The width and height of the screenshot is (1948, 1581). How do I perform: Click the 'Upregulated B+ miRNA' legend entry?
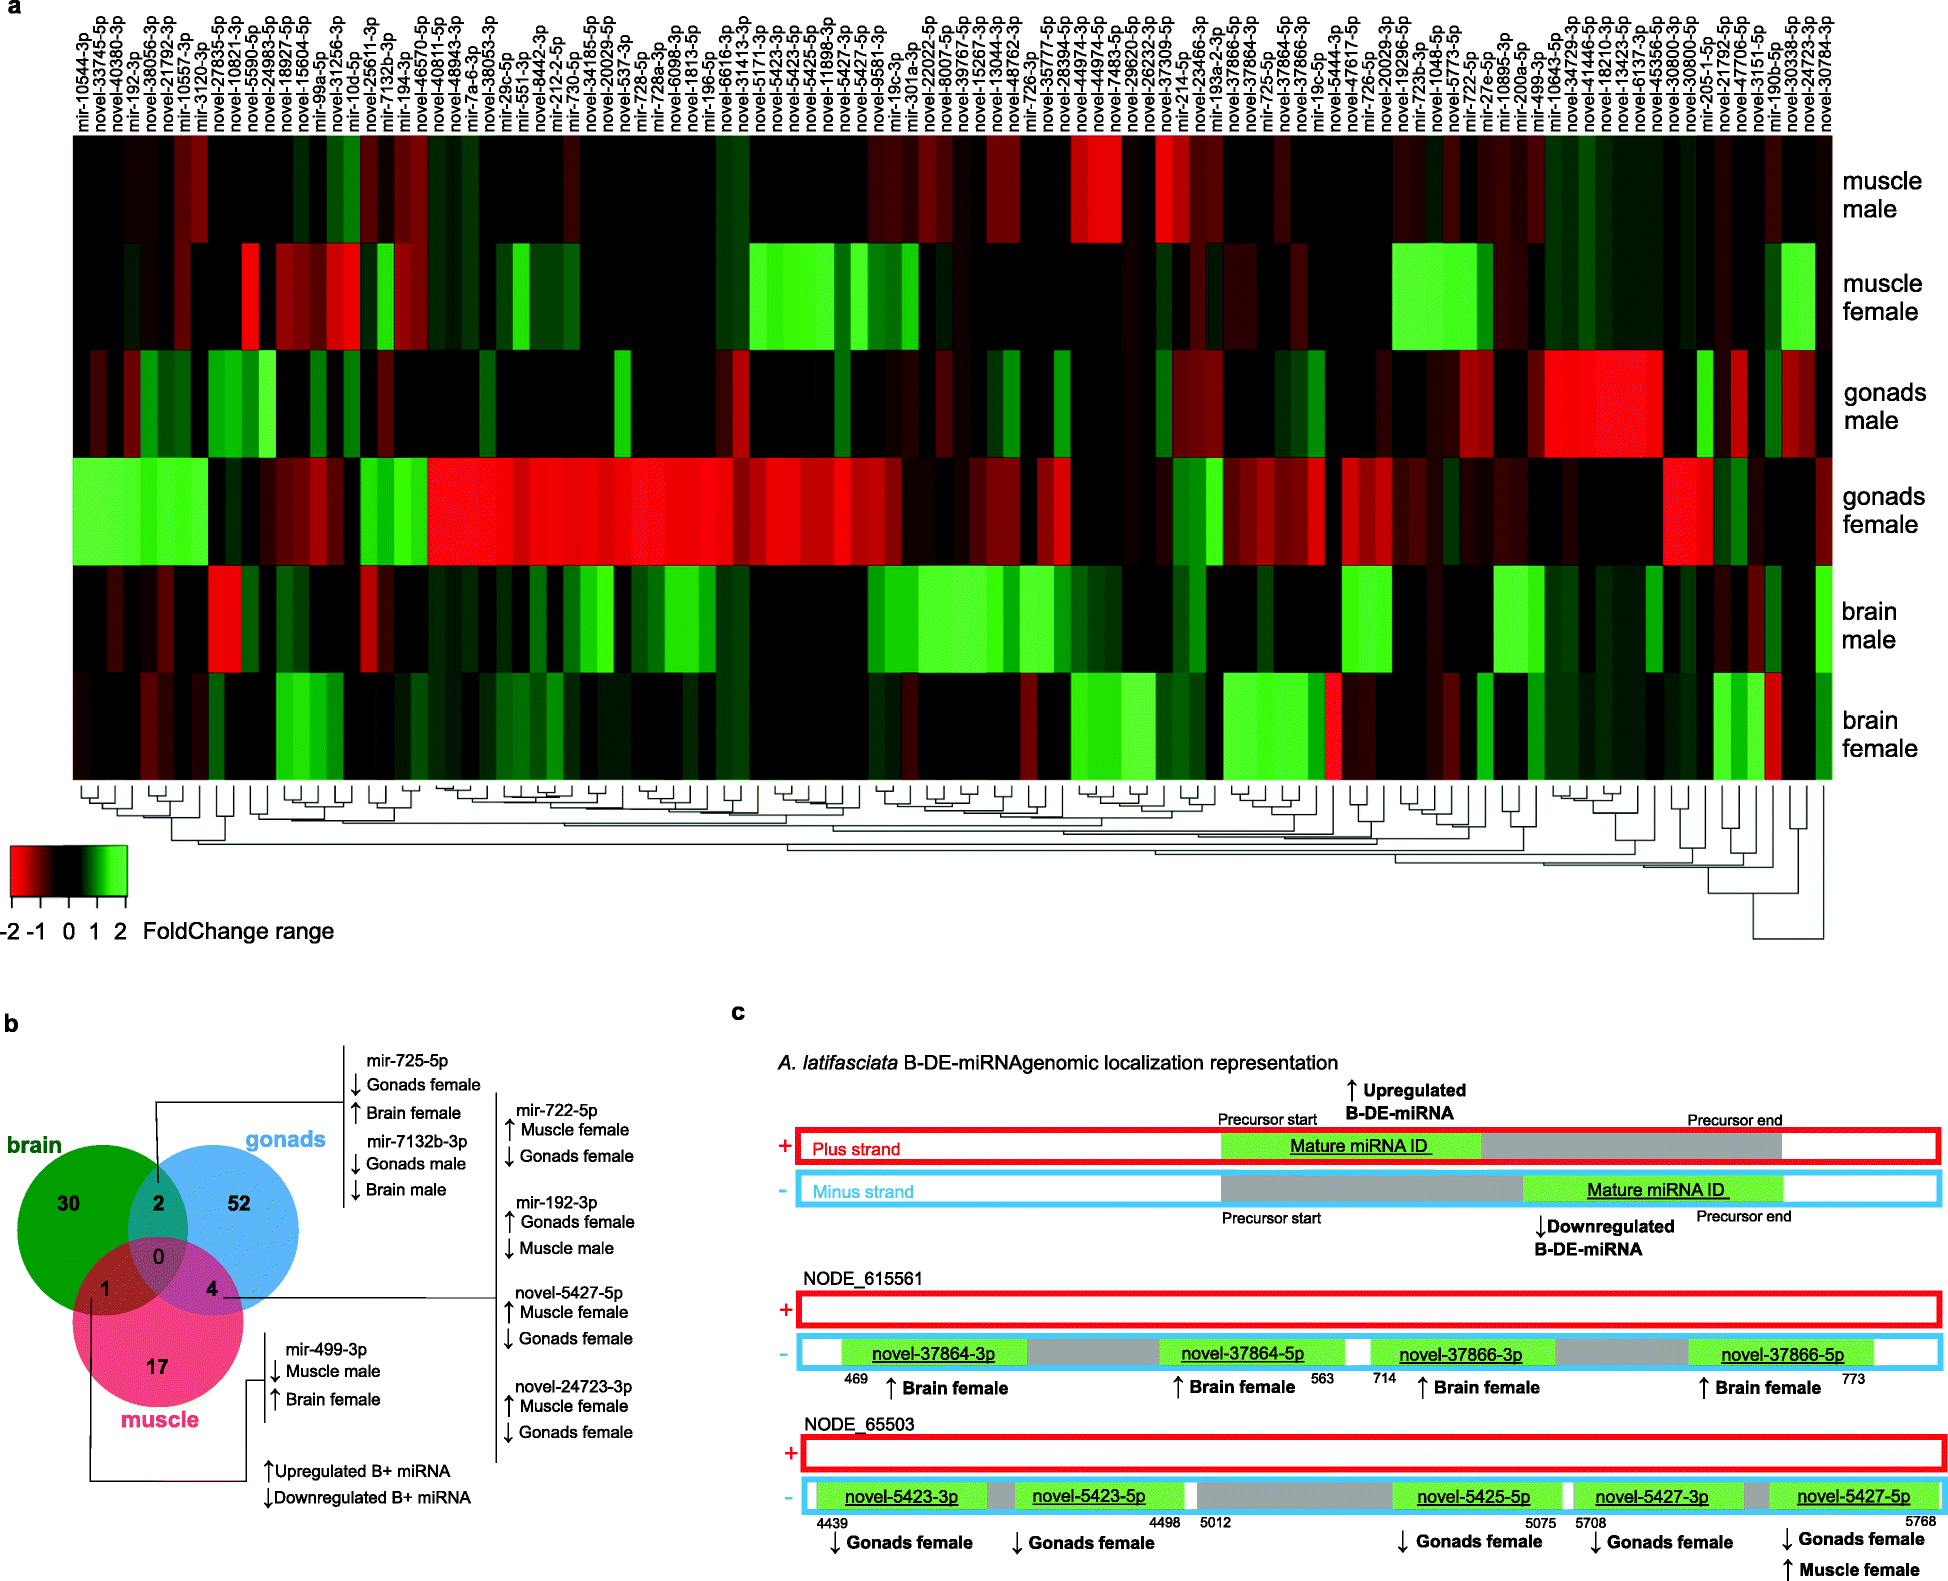point(357,1471)
